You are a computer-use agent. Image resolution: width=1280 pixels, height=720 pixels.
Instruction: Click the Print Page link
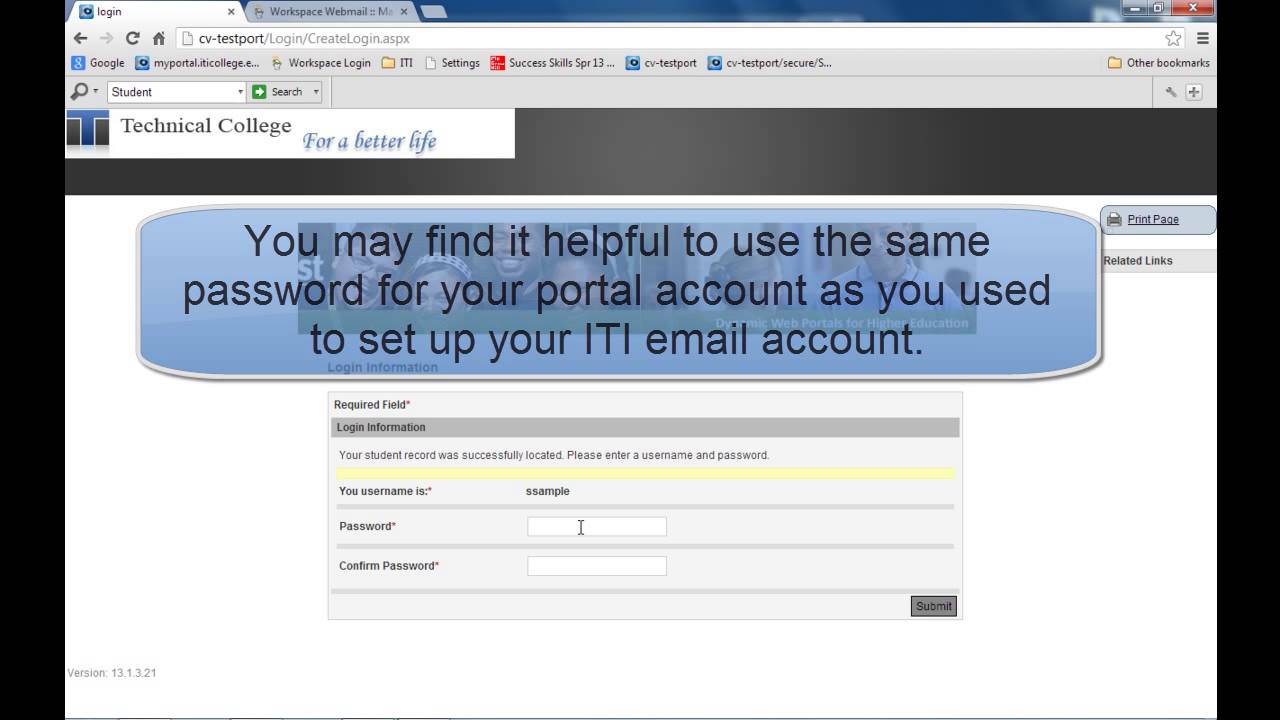coord(1153,219)
